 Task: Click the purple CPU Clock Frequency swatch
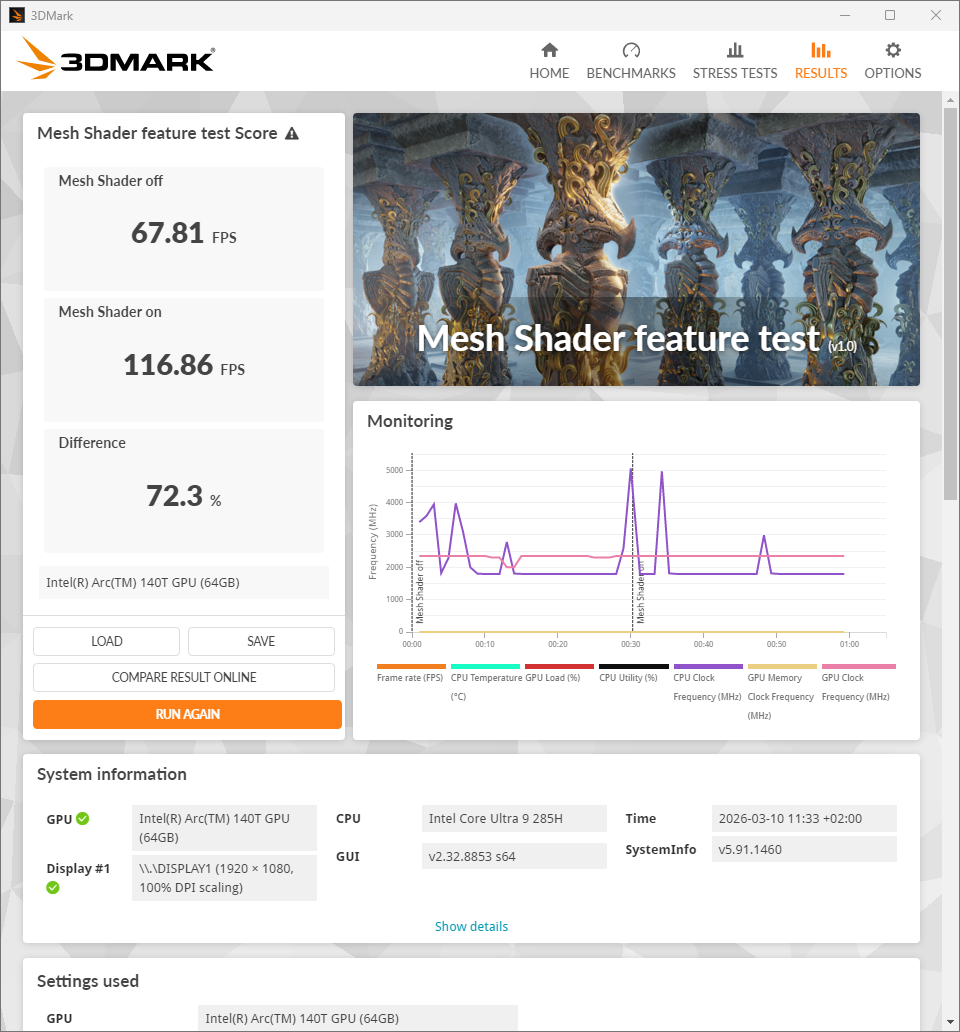[708, 666]
